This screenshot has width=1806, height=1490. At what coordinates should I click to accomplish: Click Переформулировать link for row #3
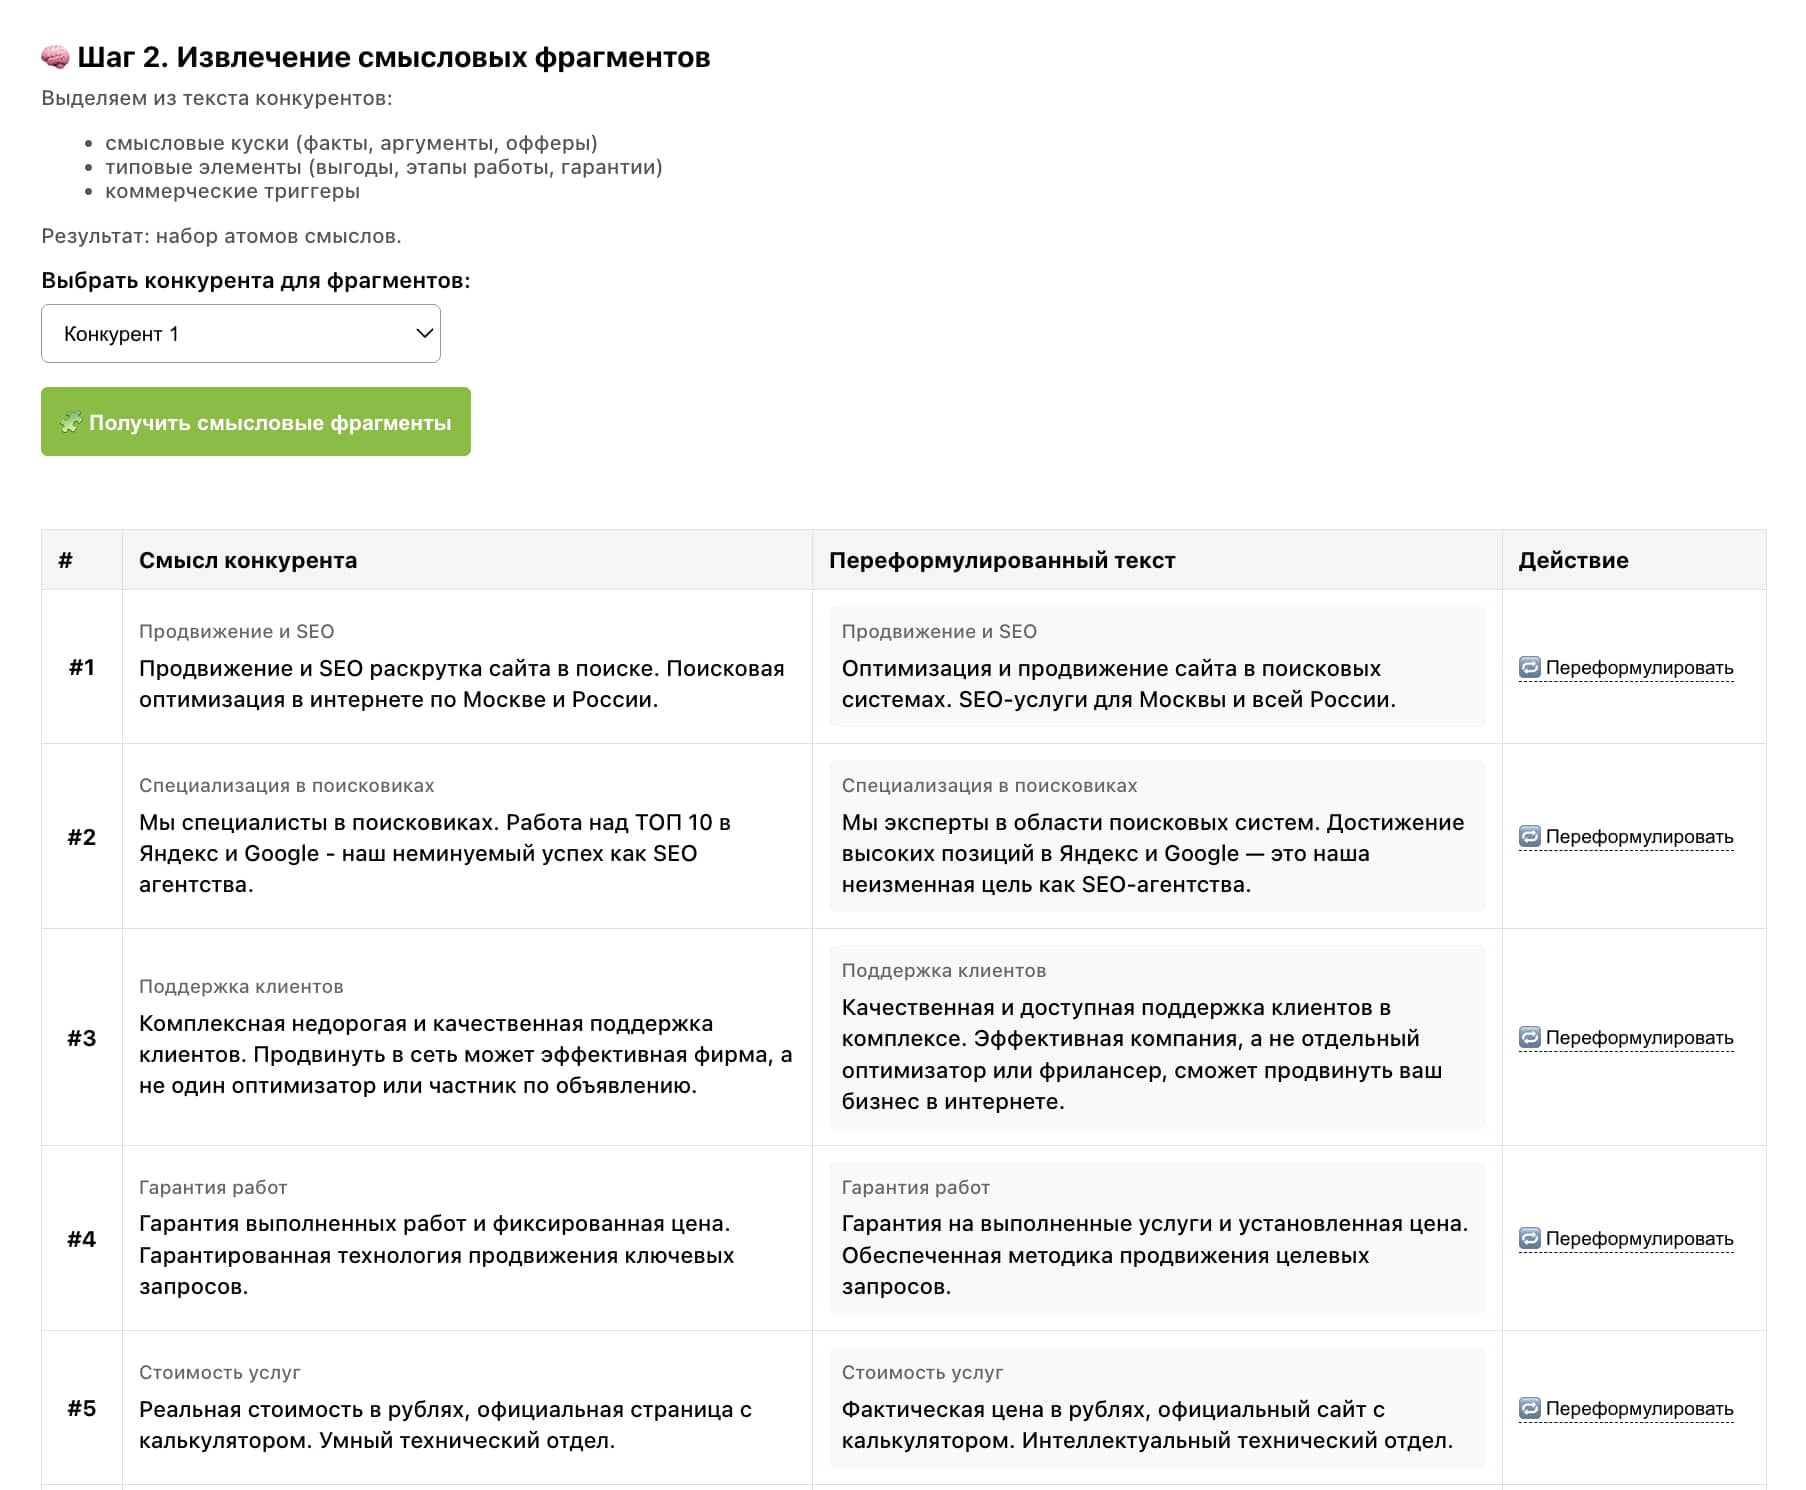tap(1639, 1037)
